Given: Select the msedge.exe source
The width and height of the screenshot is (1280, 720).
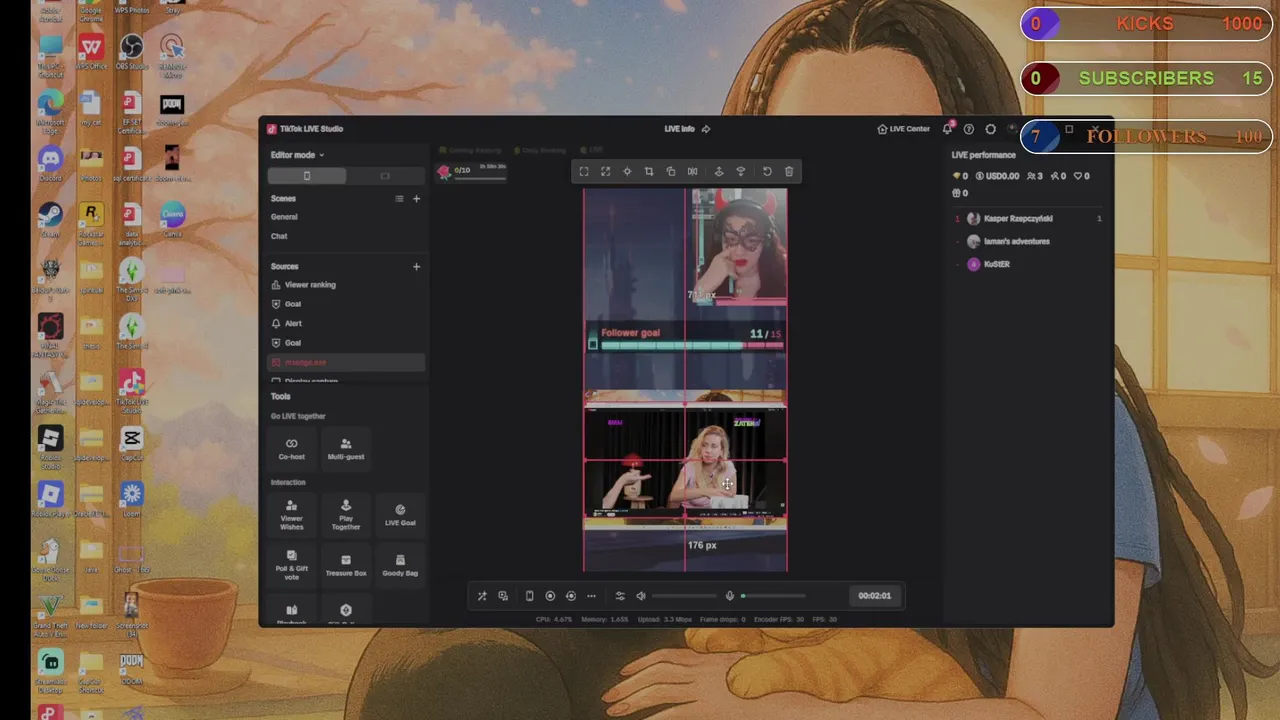Looking at the screenshot, I should point(346,362).
